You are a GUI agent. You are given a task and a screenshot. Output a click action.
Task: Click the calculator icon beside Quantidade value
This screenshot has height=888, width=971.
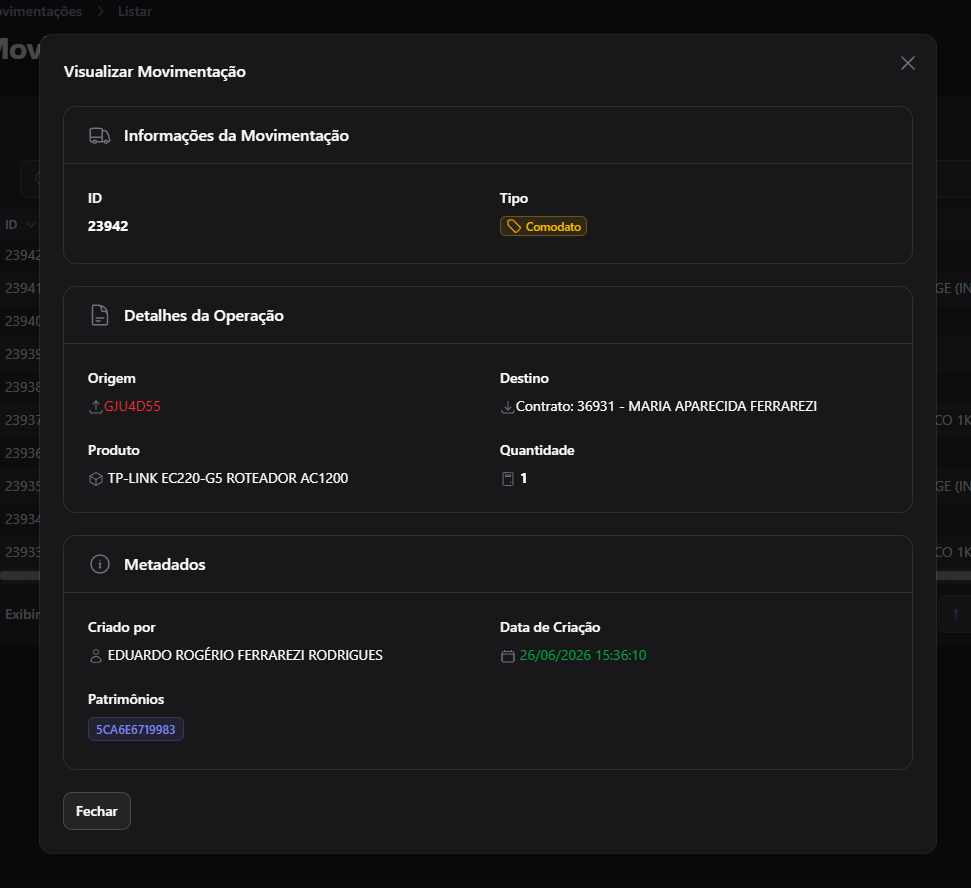point(508,479)
